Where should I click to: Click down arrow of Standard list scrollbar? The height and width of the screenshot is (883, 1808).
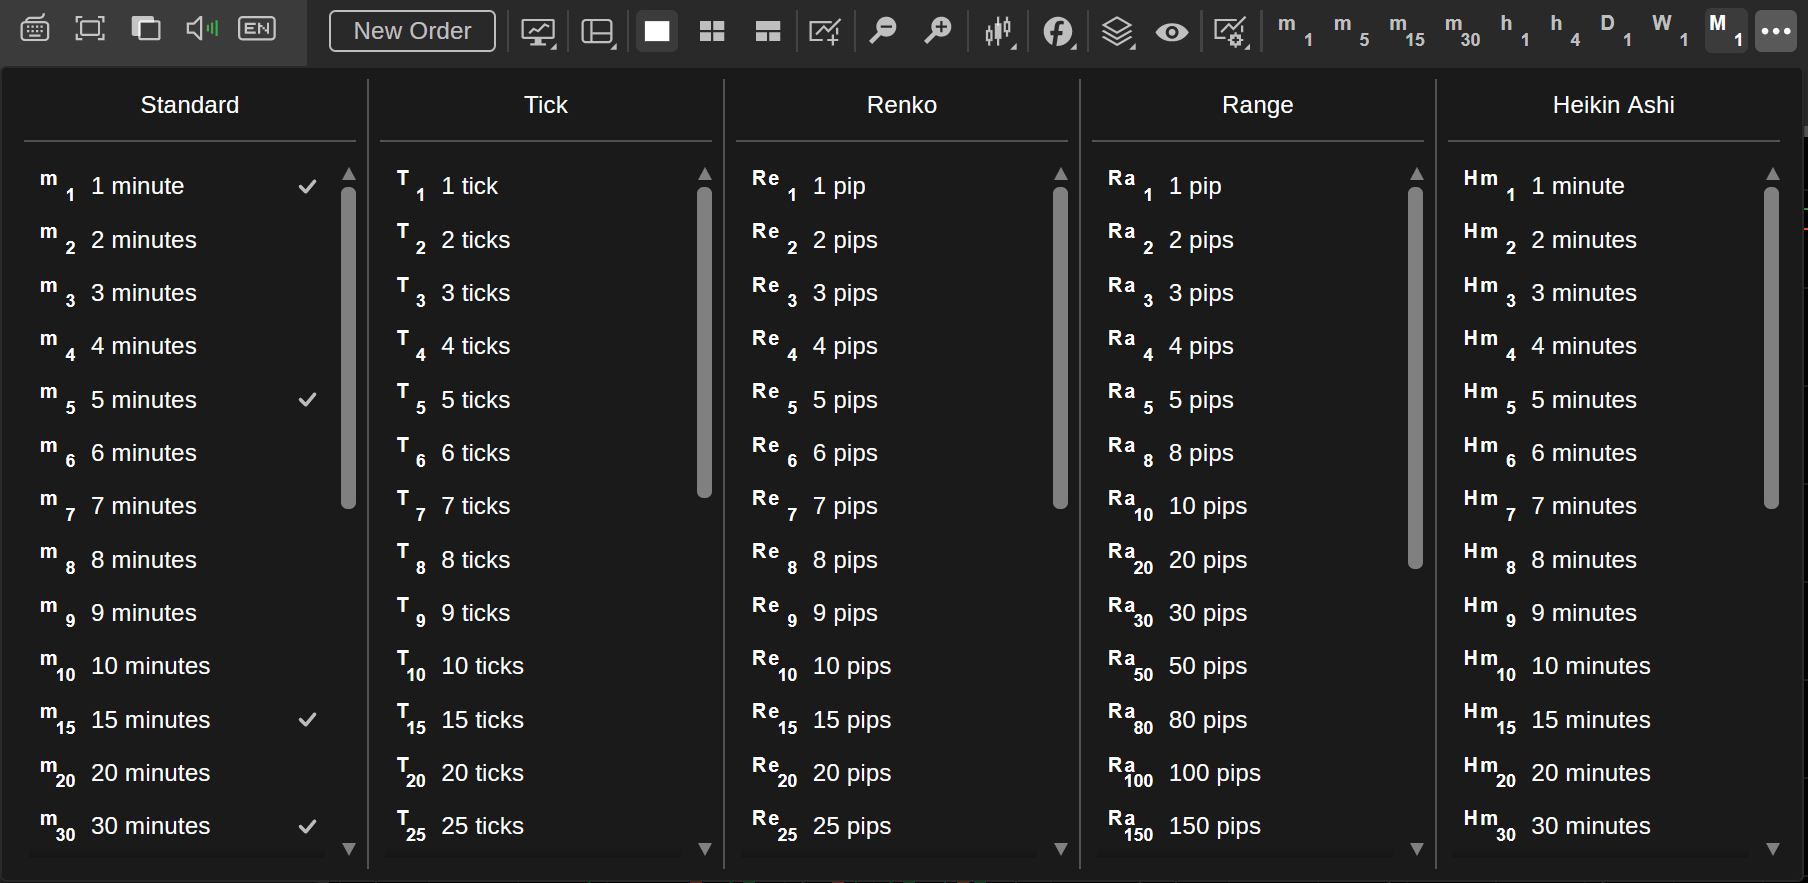click(x=349, y=849)
